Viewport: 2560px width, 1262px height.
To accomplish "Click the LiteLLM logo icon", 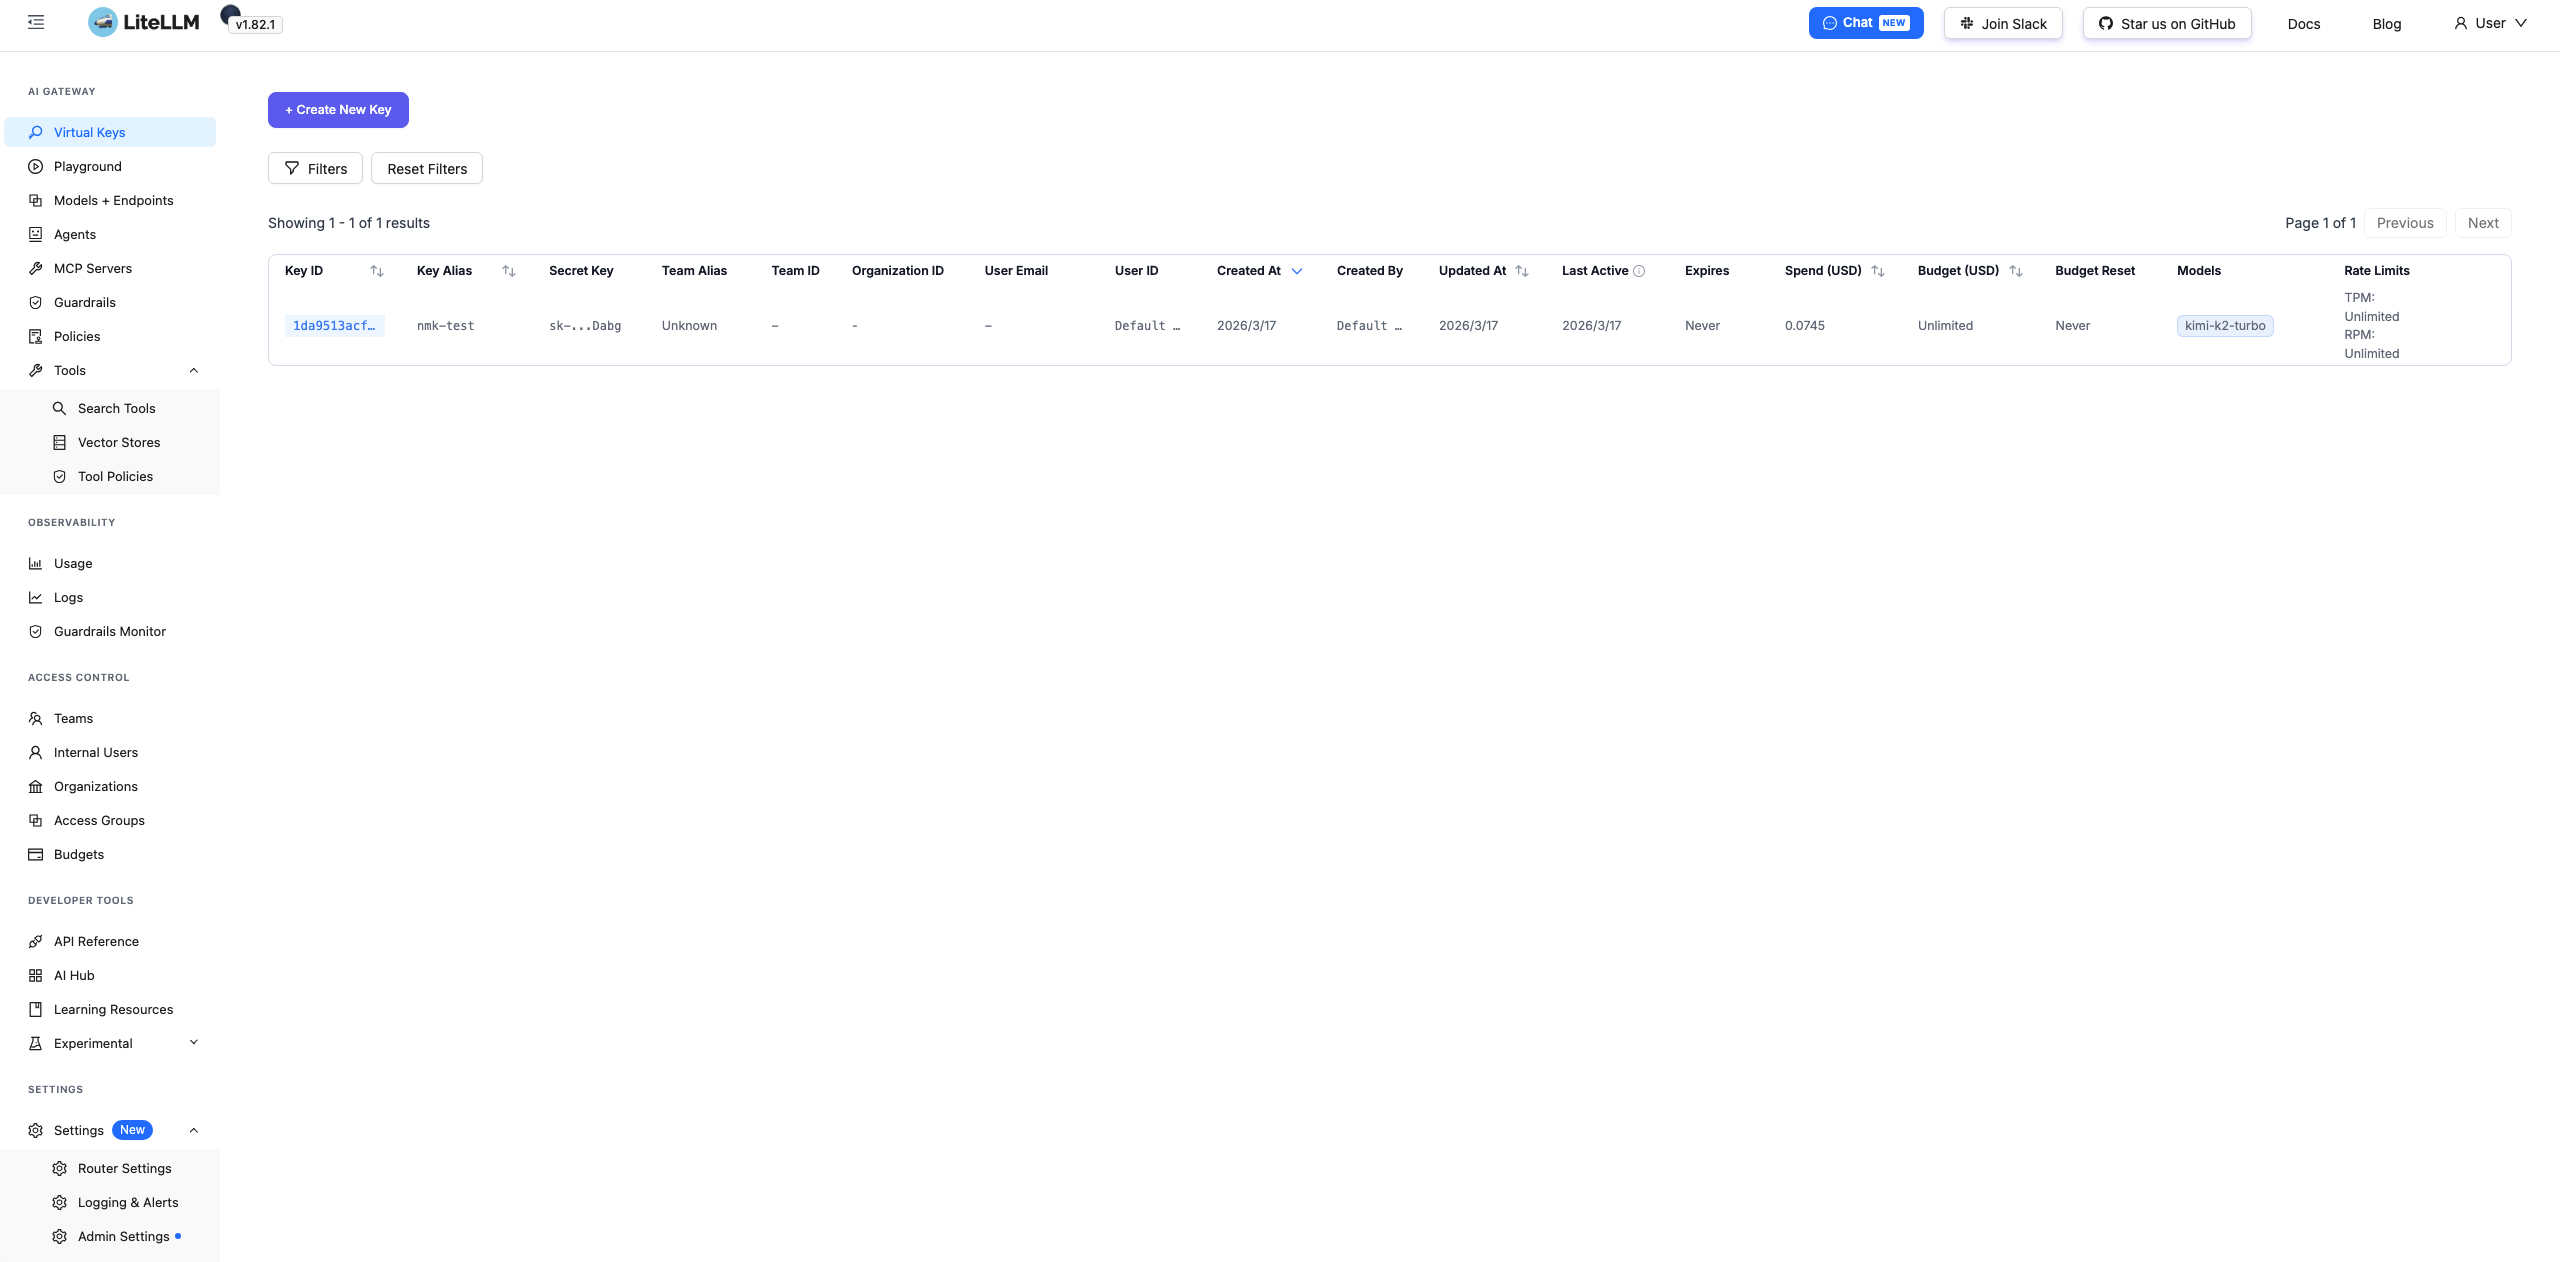I will (x=102, y=22).
